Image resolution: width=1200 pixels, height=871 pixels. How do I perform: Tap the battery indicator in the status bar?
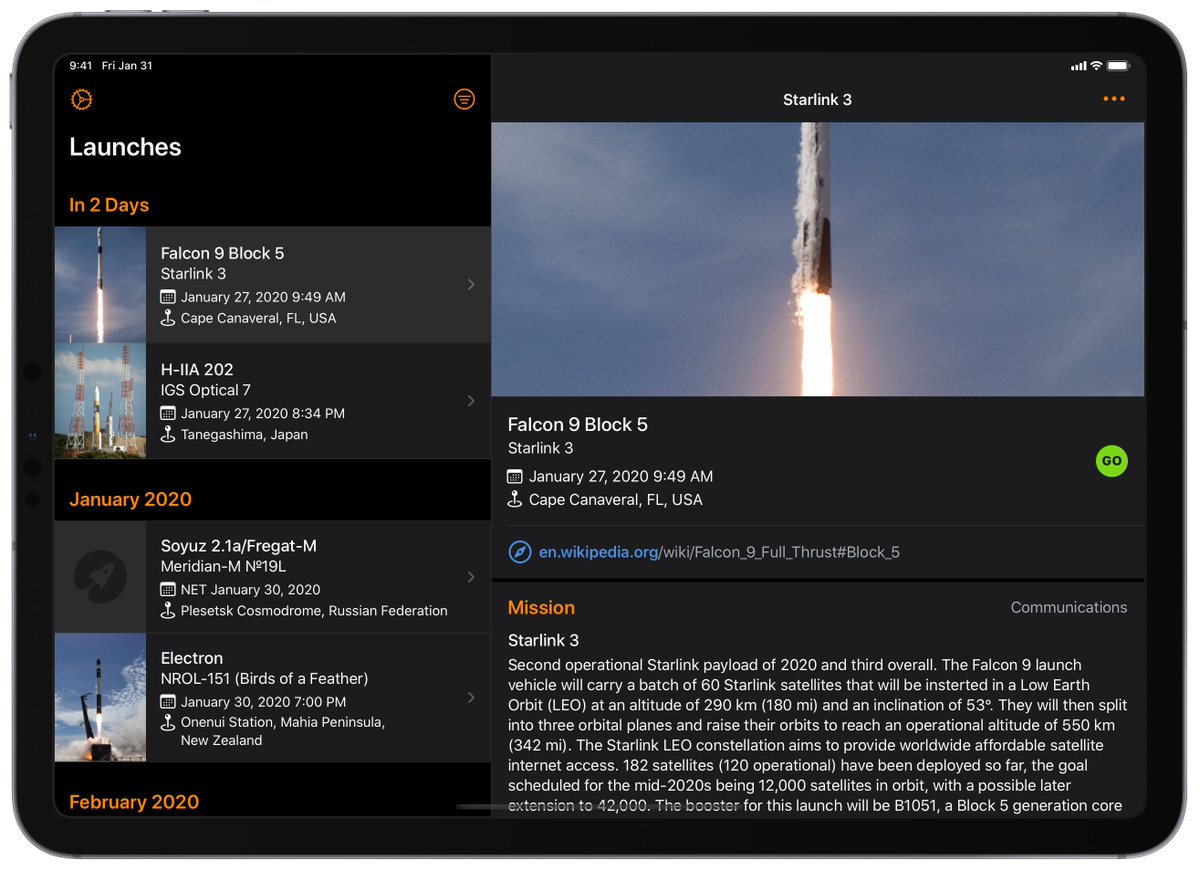tap(1118, 66)
